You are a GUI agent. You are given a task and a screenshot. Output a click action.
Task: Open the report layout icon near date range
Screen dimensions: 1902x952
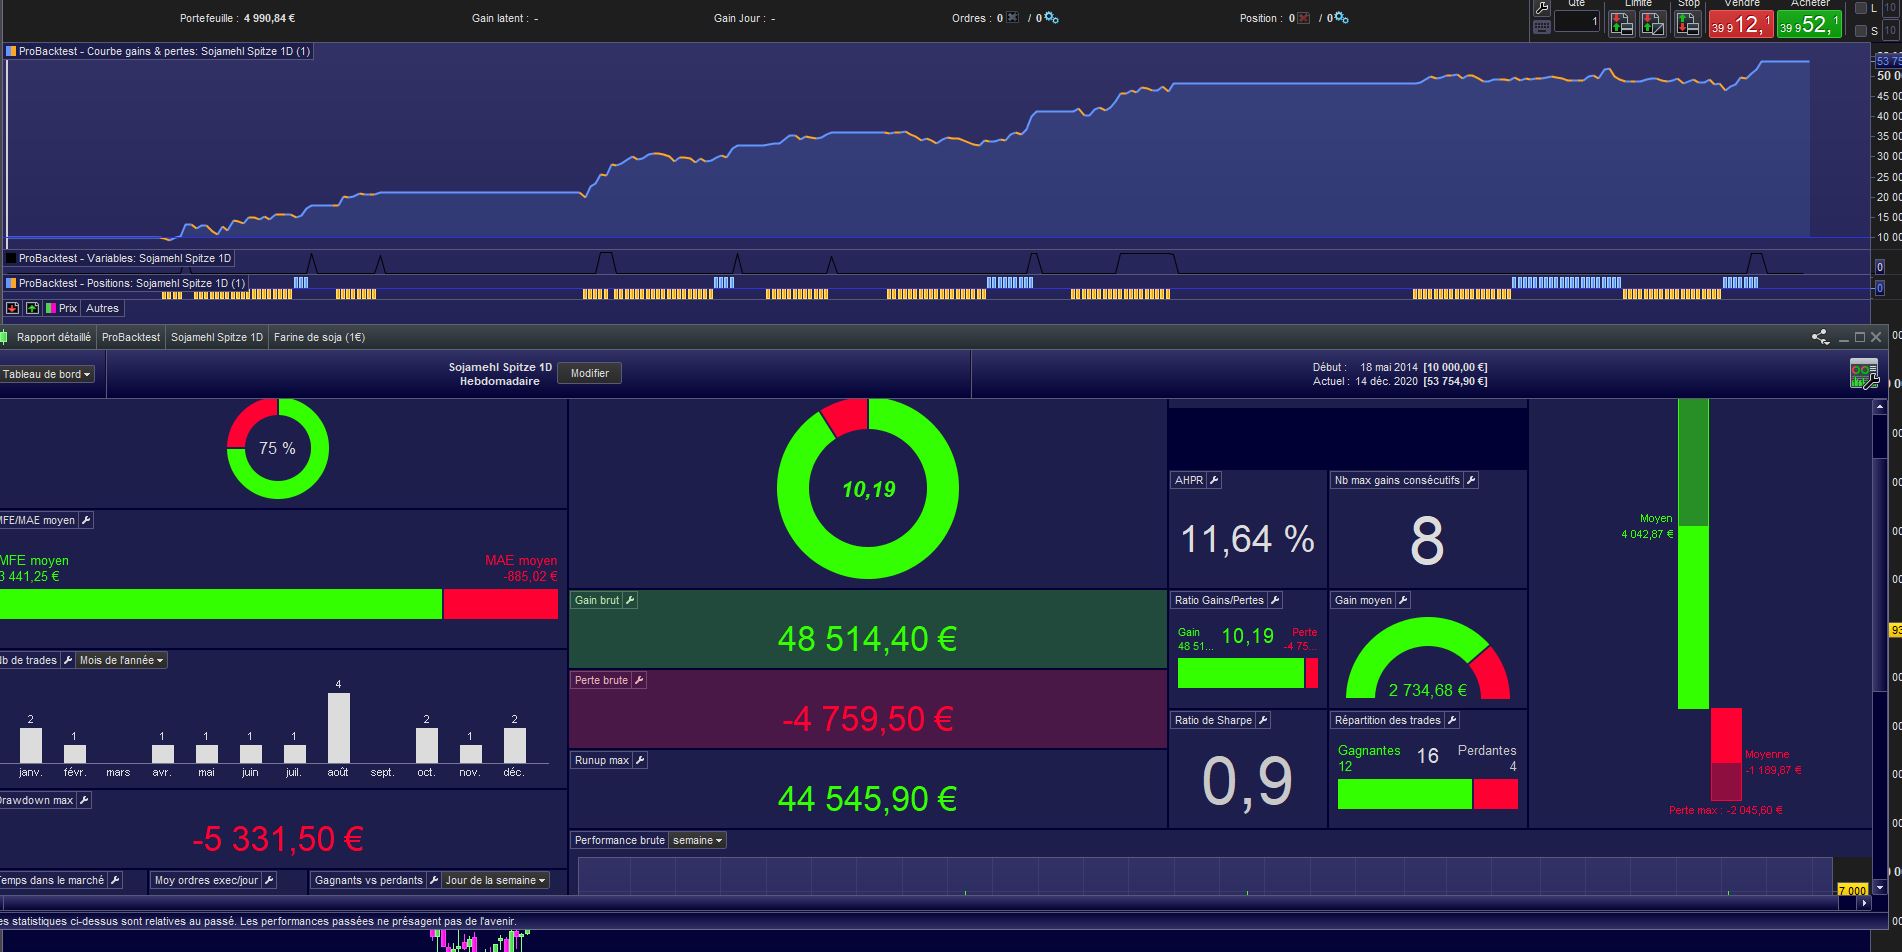pos(1864,374)
